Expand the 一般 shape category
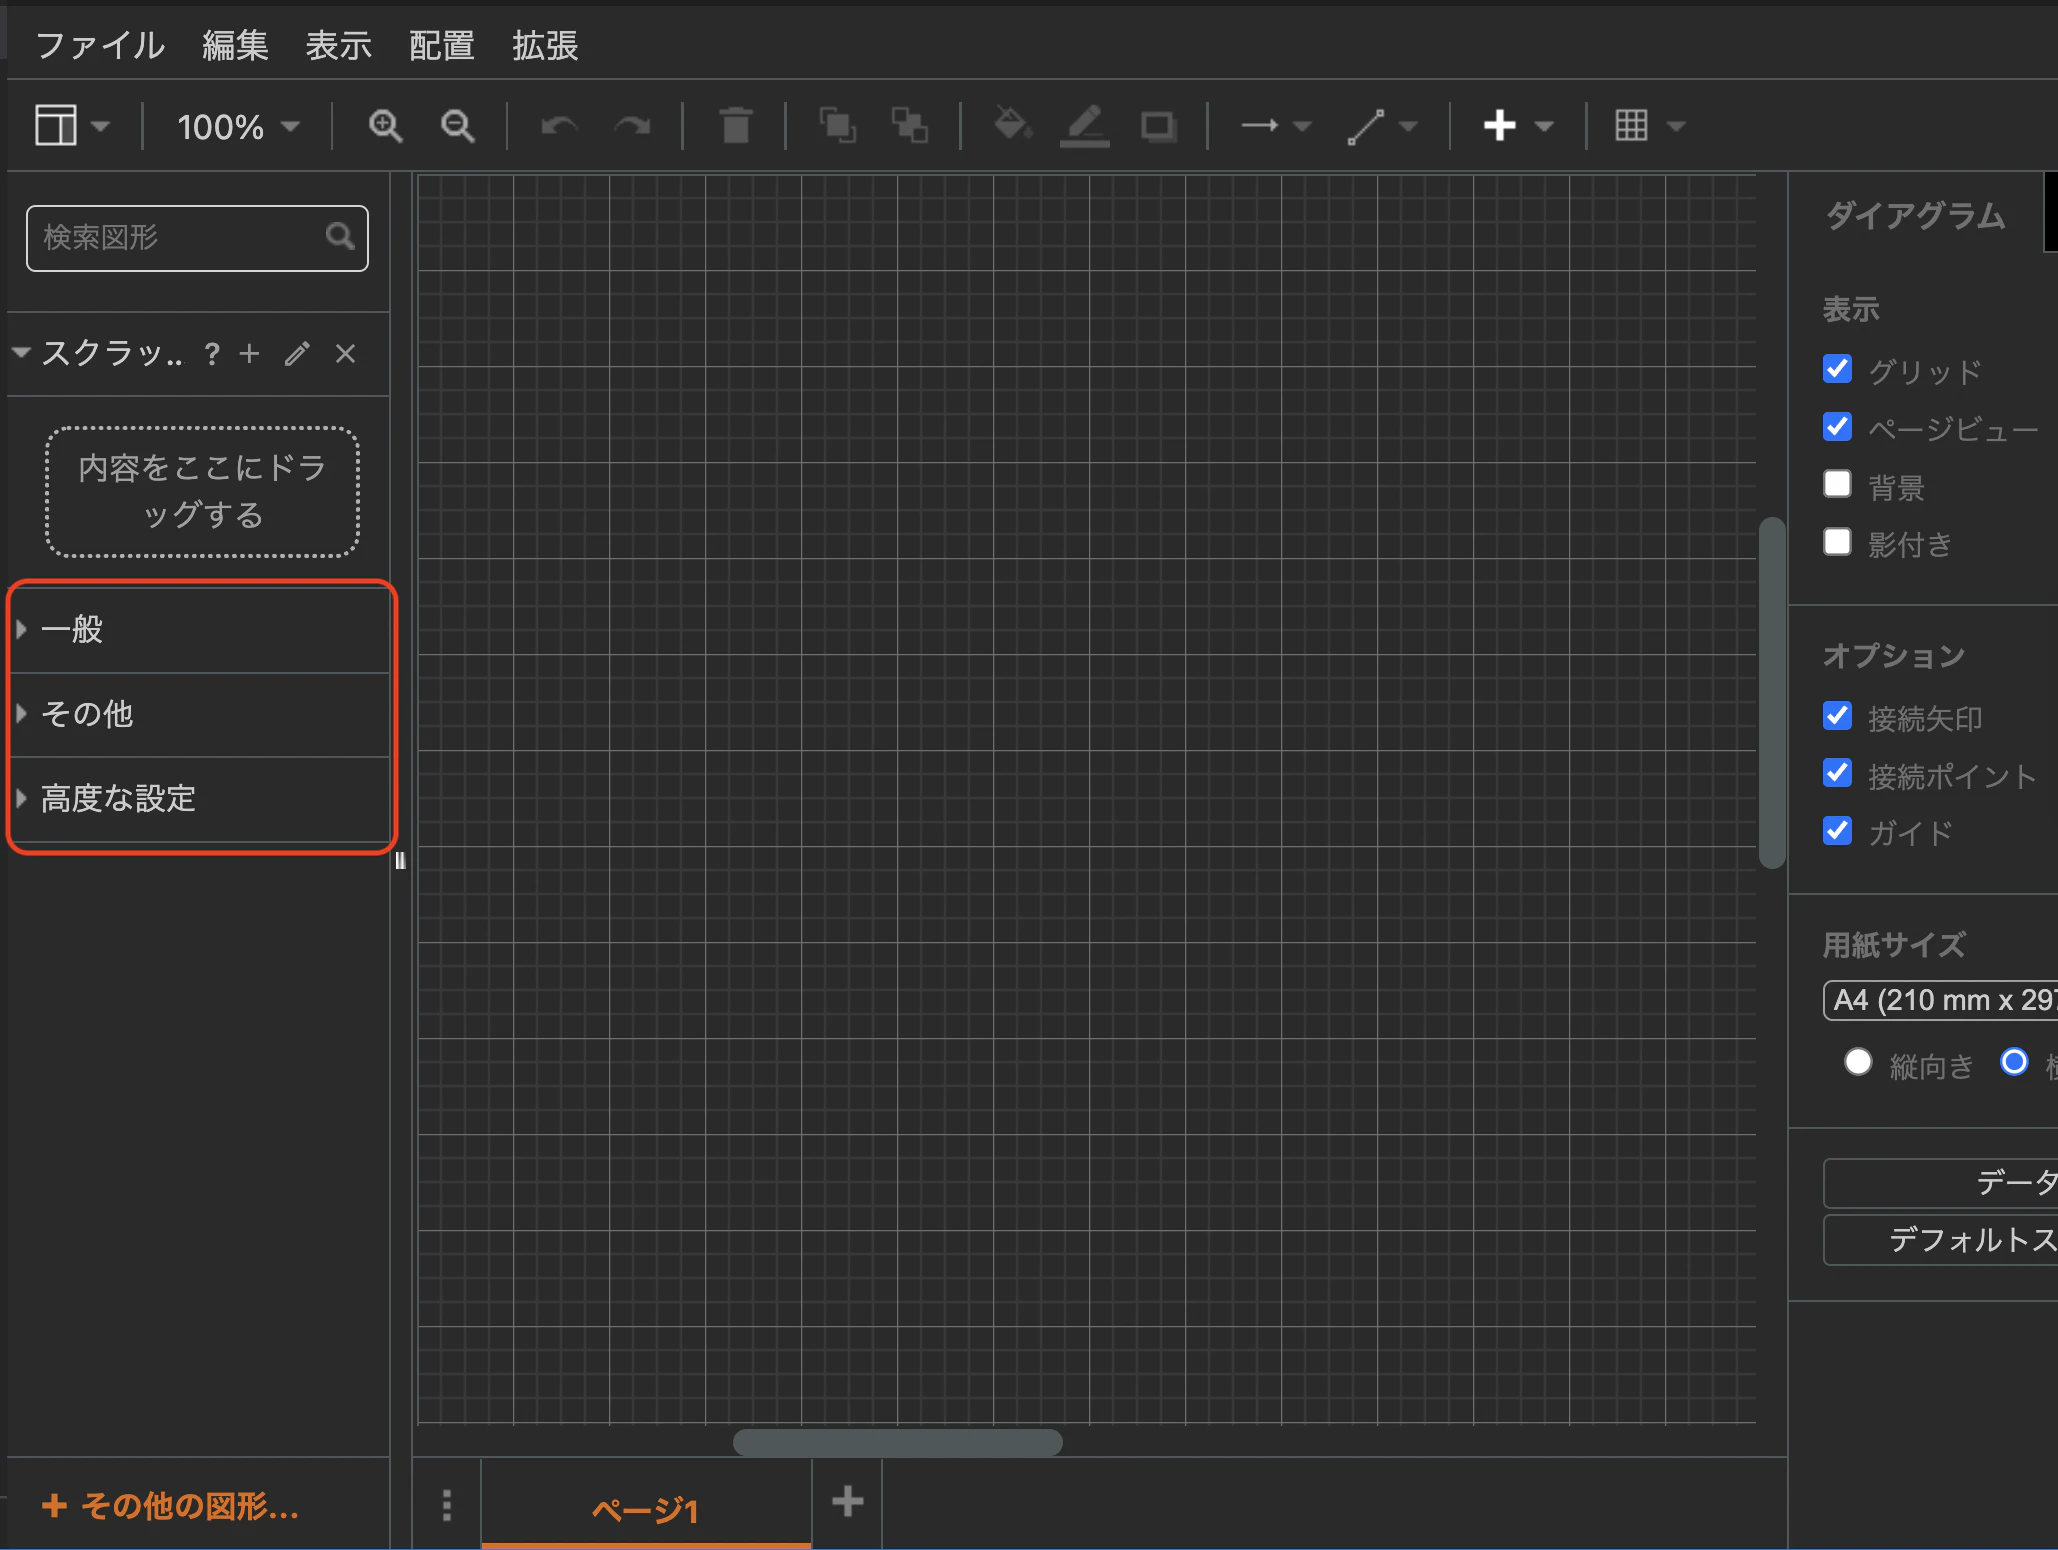Viewport: 2058px width, 1550px height. [72, 630]
